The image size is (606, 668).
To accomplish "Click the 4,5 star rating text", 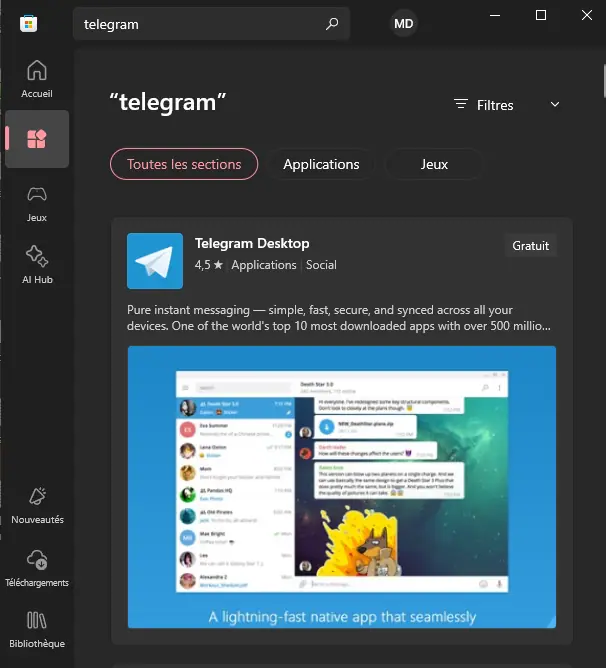I will 209,265.
